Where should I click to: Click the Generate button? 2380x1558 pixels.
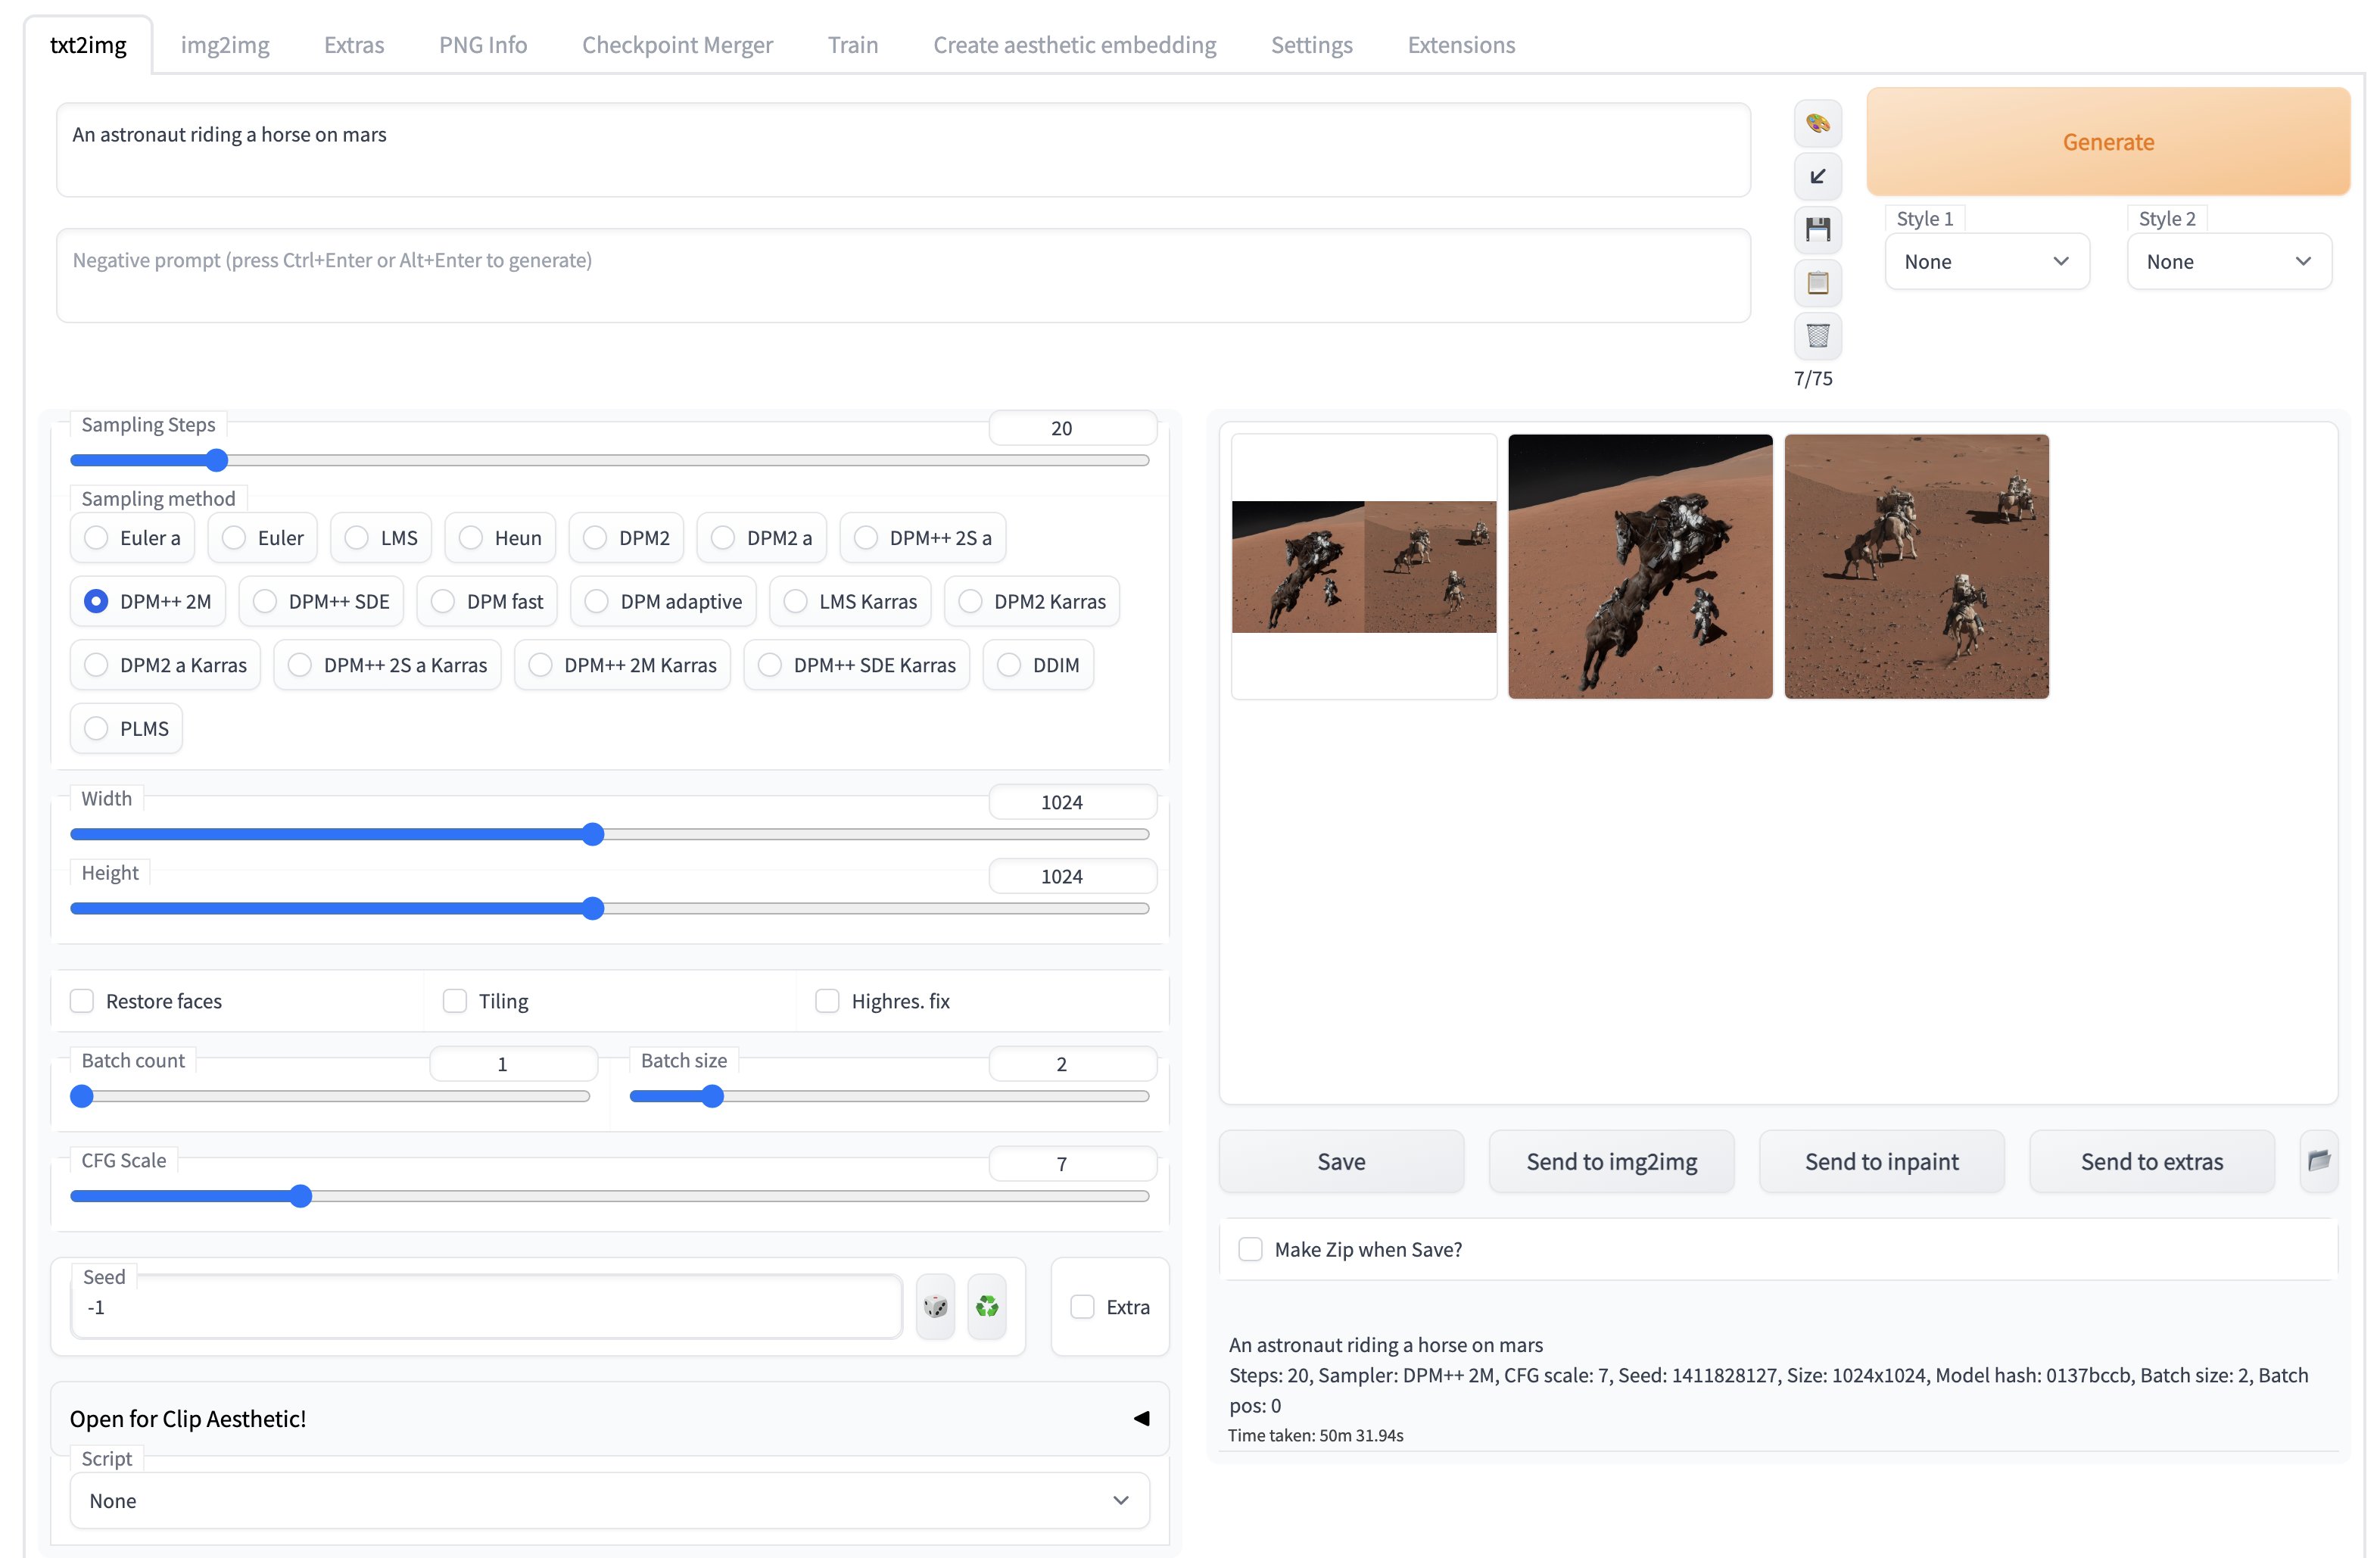pos(2107,142)
